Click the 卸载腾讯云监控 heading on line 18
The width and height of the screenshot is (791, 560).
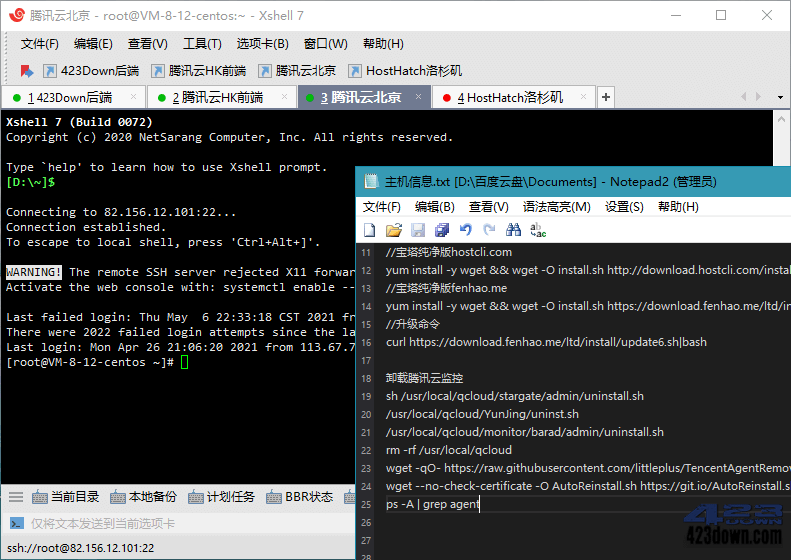tap(424, 378)
